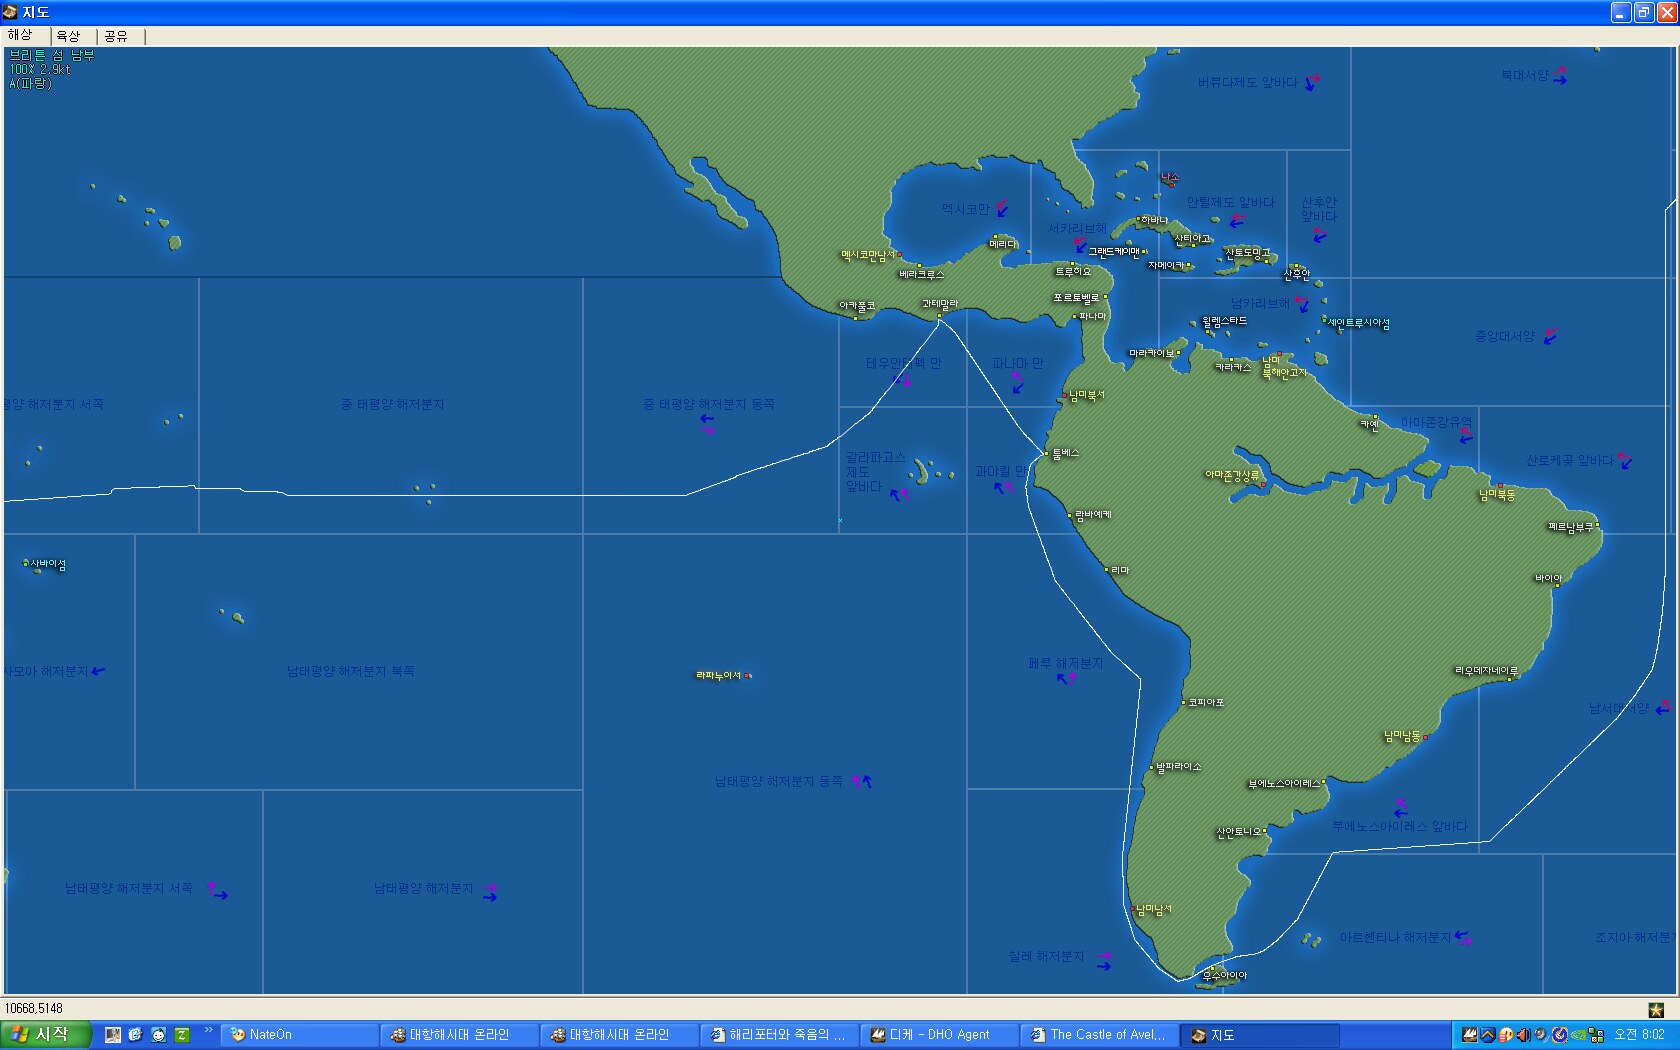
Task: Click the star icon in status bar
Action: pyautogui.click(x=1656, y=1010)
